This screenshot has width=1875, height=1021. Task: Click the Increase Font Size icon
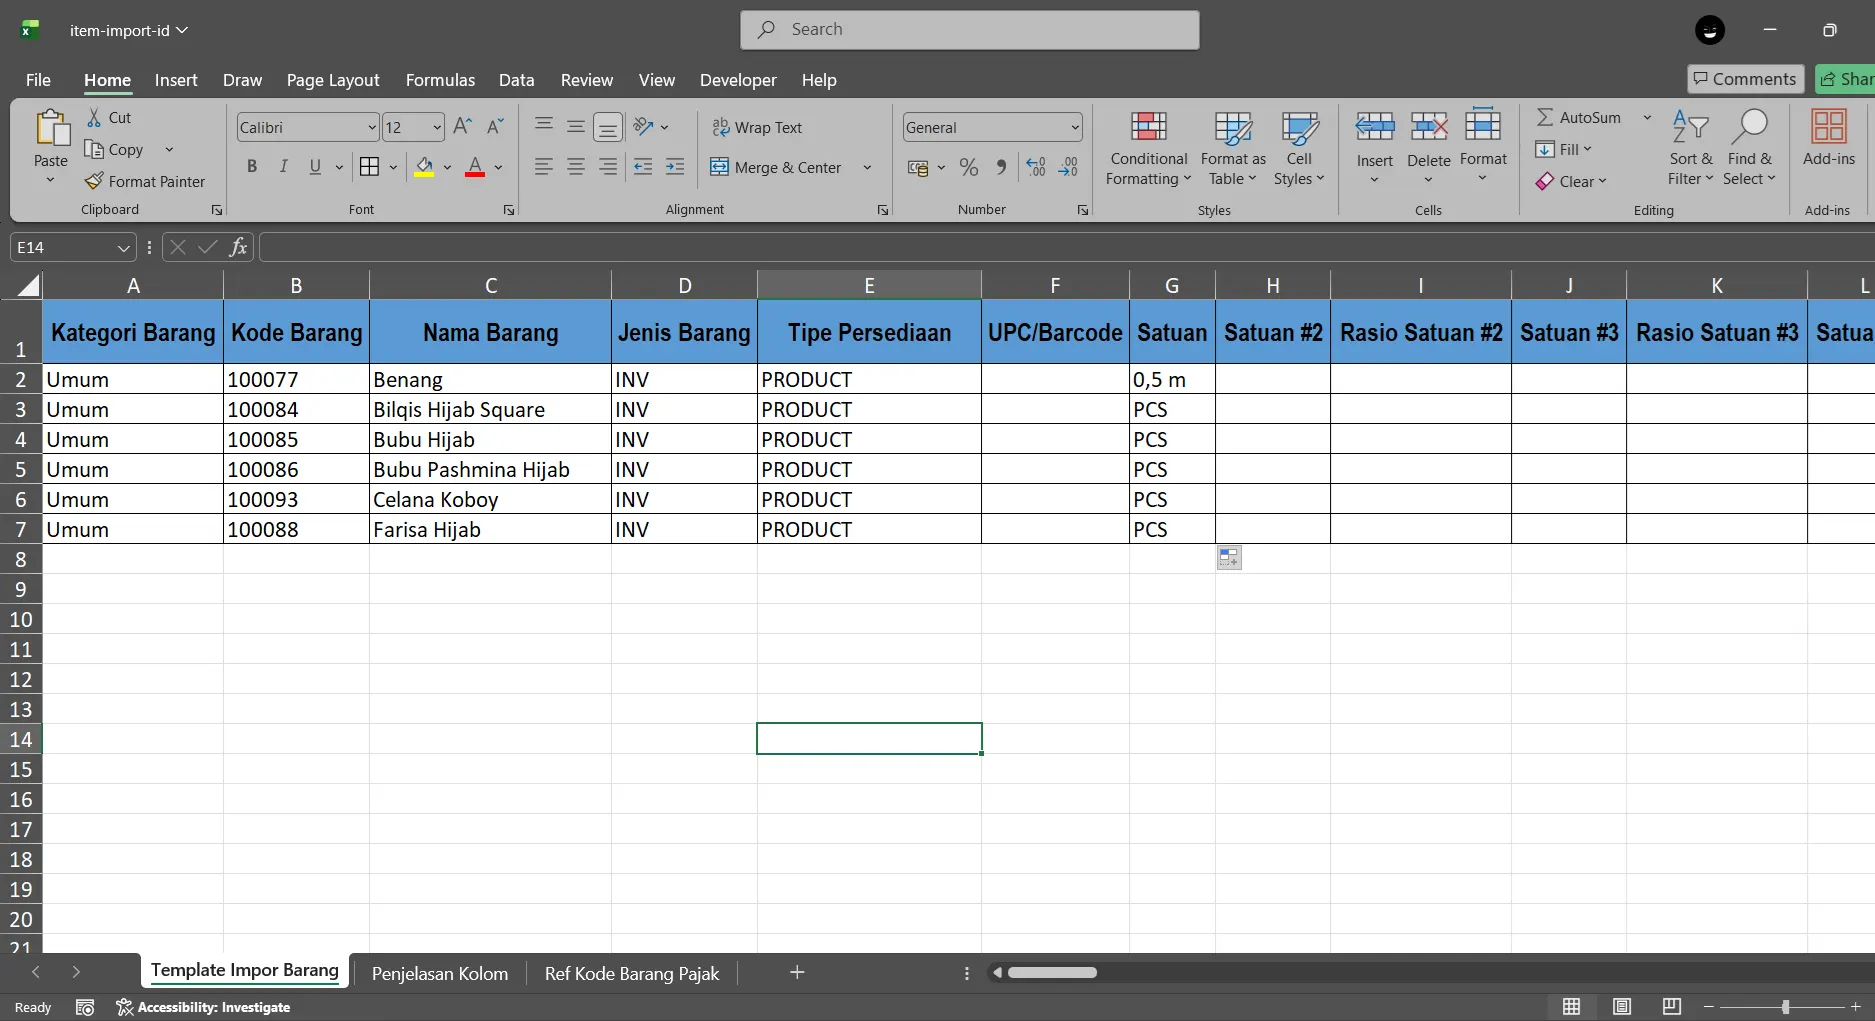[x=462, y=127]
